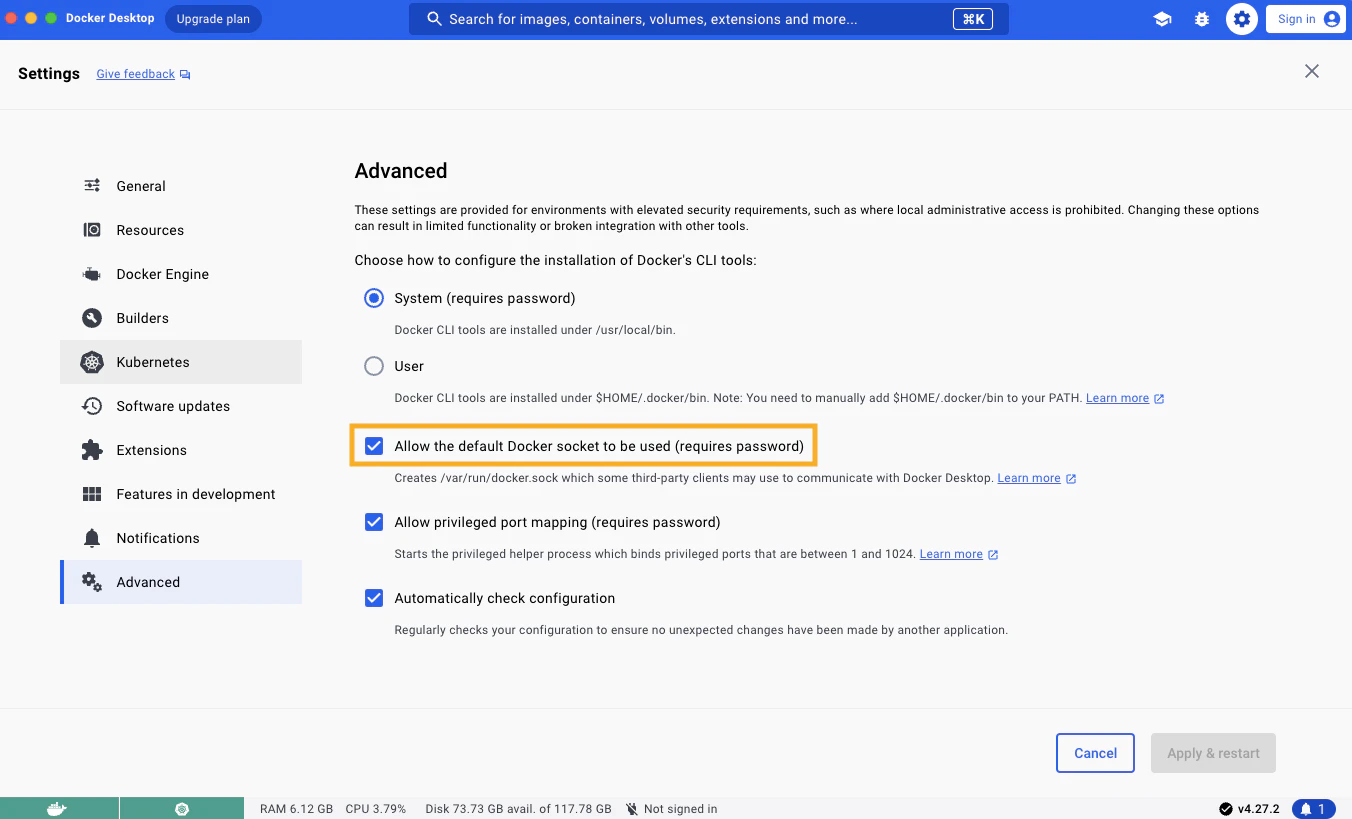Uncheck Automatically check configuration checkbox
Image resolution: width=1352 pixels, height=819 pixels.
[374, 598]
